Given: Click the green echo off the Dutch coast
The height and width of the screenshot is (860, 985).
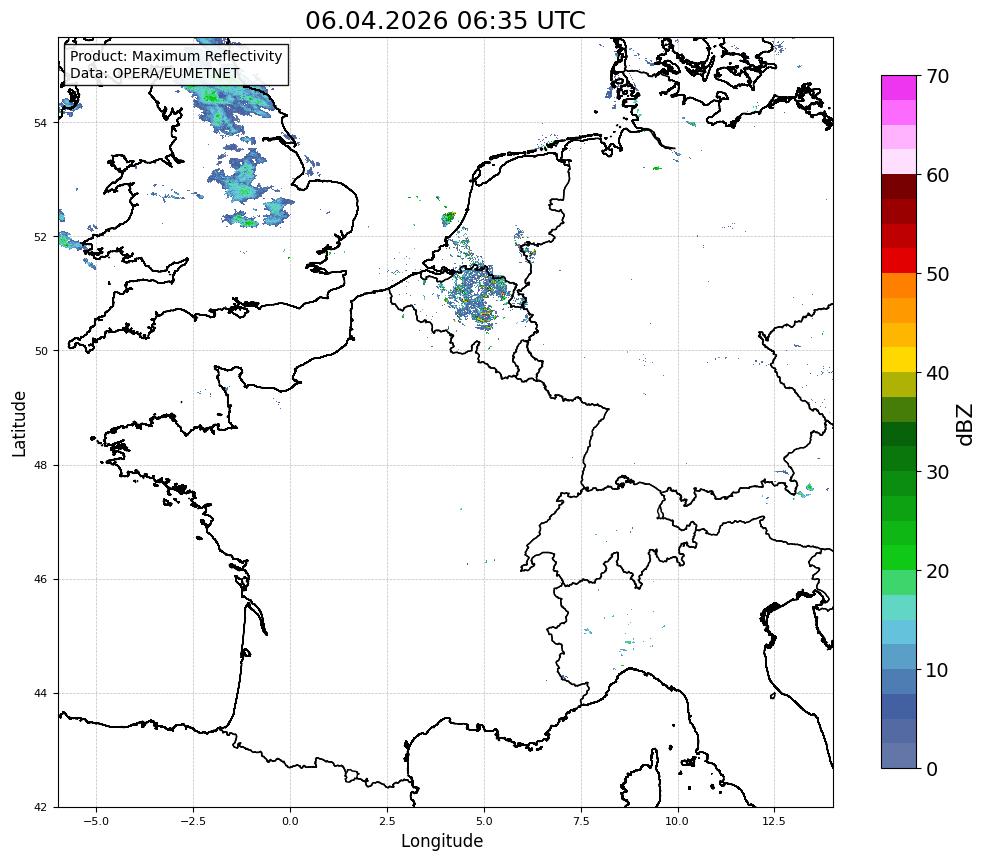Looking at the screenshot, I should (x=448, y=219).
